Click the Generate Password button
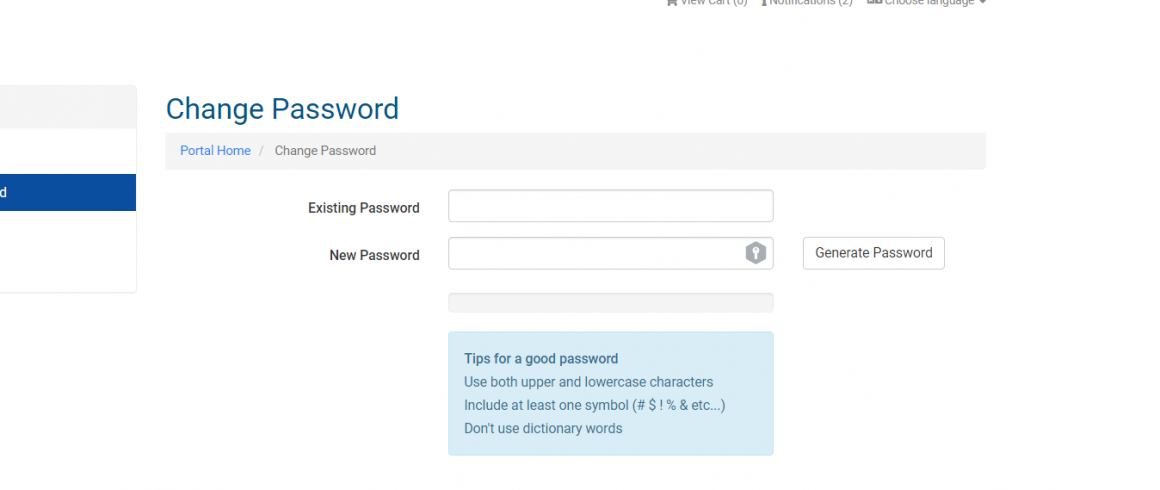 tap(874, 253)
